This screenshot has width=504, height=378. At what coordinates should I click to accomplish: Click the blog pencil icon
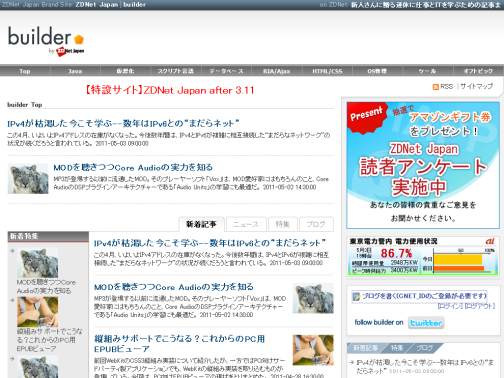(356, 296)
